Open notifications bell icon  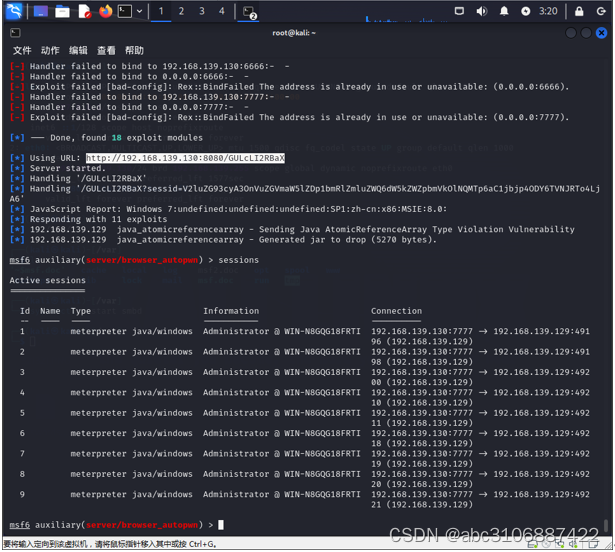pos(504,11)
